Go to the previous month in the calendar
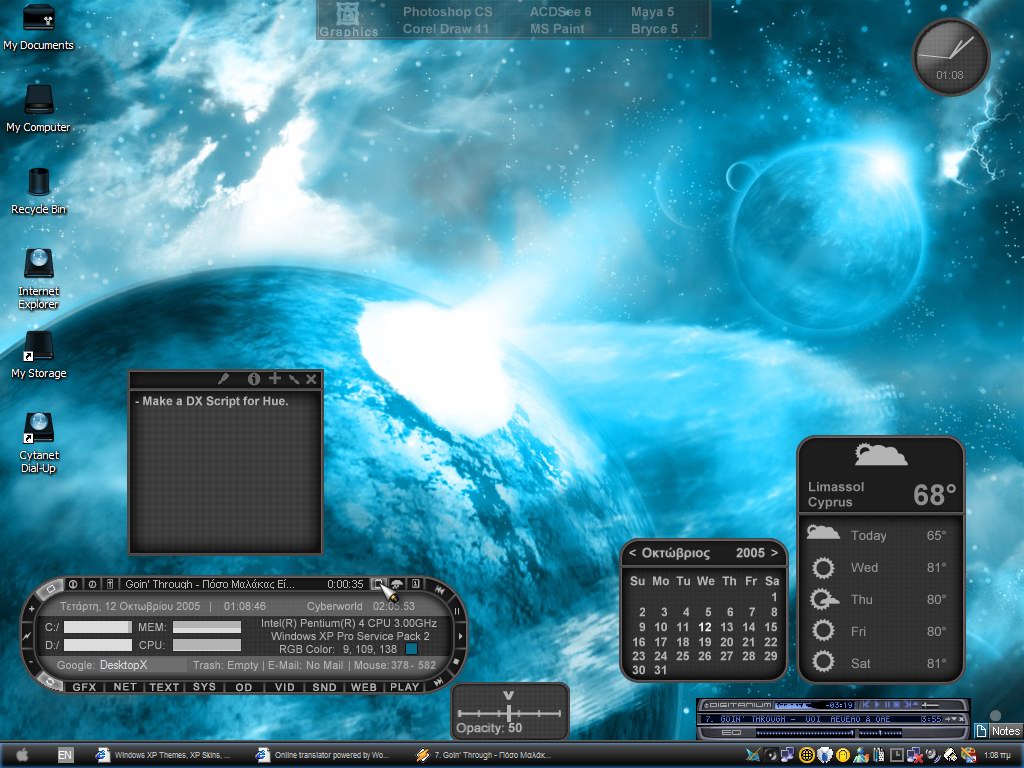Viewport: 1024px width, 768px height. [x=632, y=553]
